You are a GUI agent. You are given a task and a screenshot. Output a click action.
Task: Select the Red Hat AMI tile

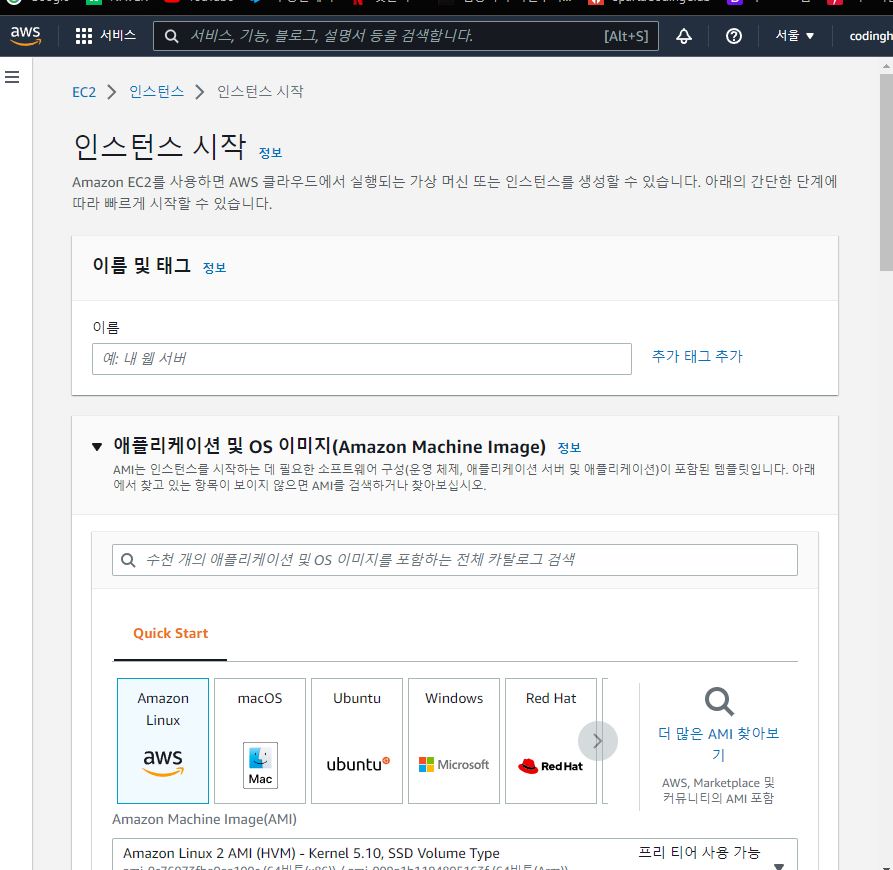[x=551, y=740]
